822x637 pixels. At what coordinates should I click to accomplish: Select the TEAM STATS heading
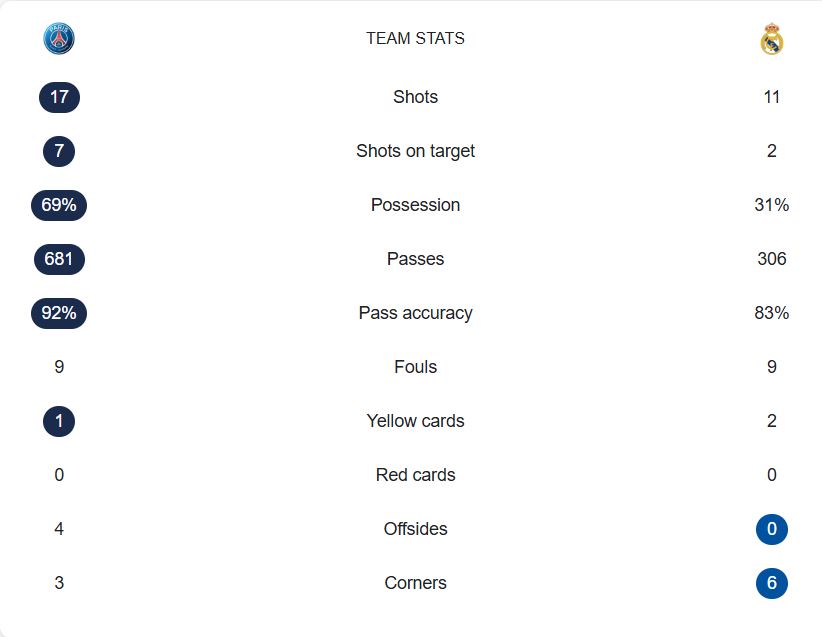point(415,38)
